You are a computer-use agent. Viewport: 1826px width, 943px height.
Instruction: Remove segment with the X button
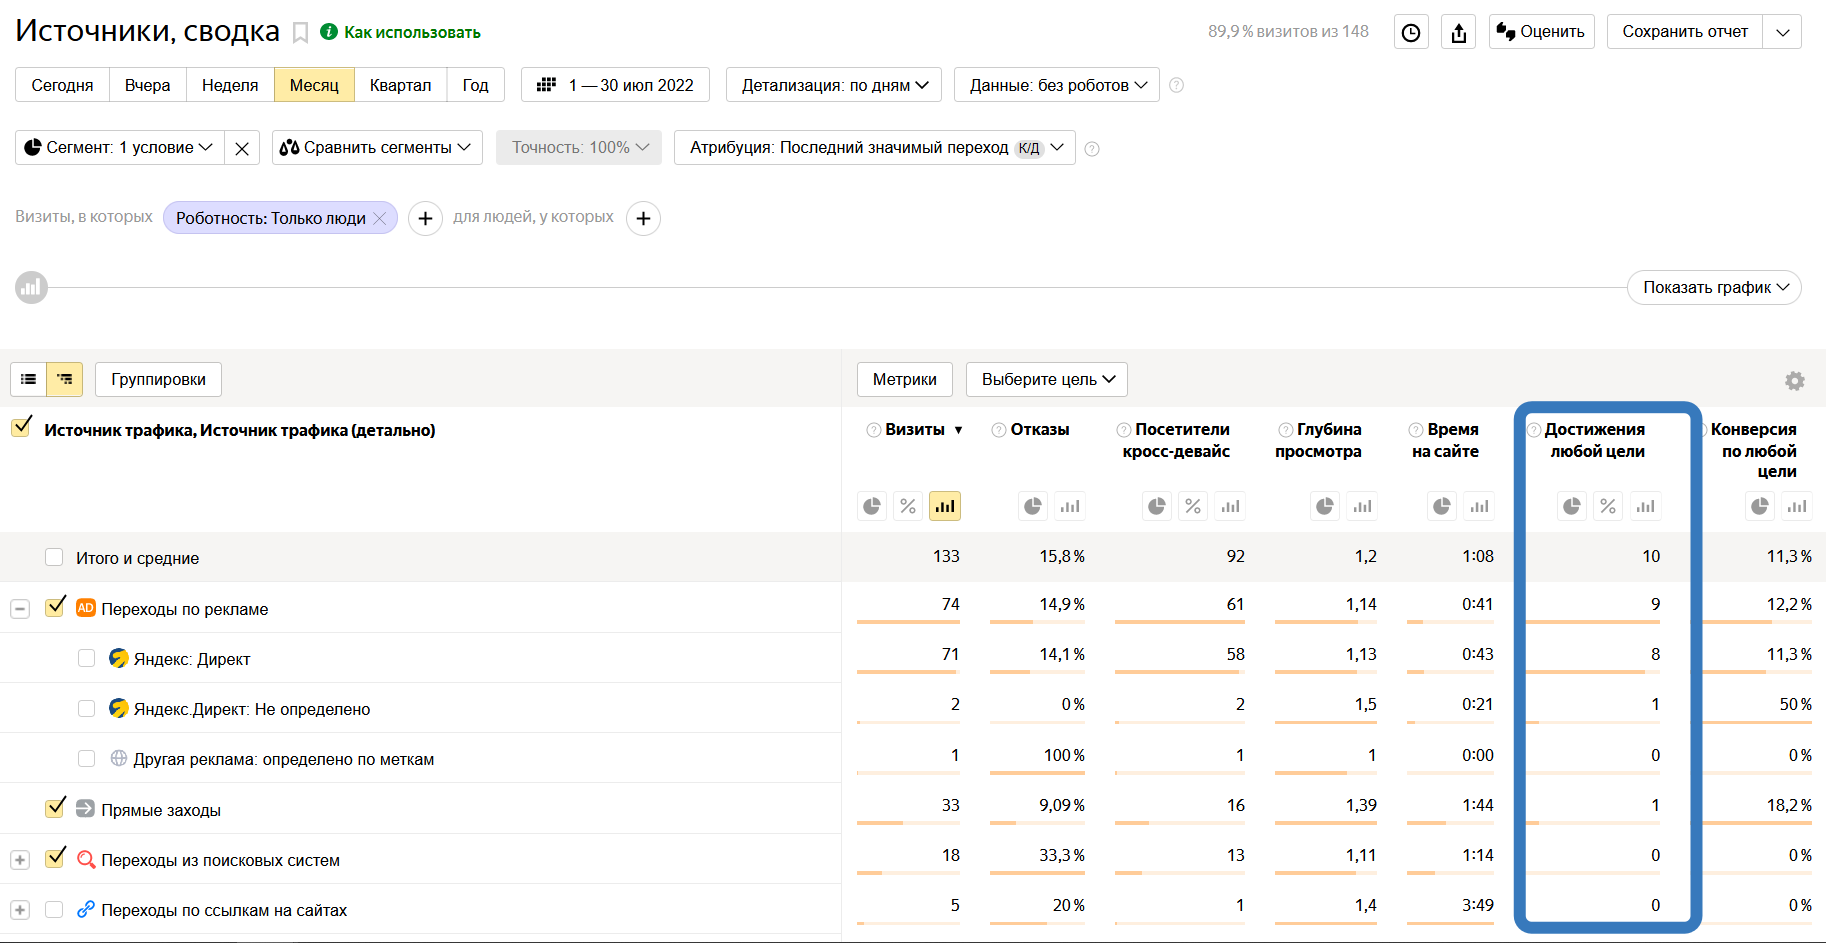[242, 148]
